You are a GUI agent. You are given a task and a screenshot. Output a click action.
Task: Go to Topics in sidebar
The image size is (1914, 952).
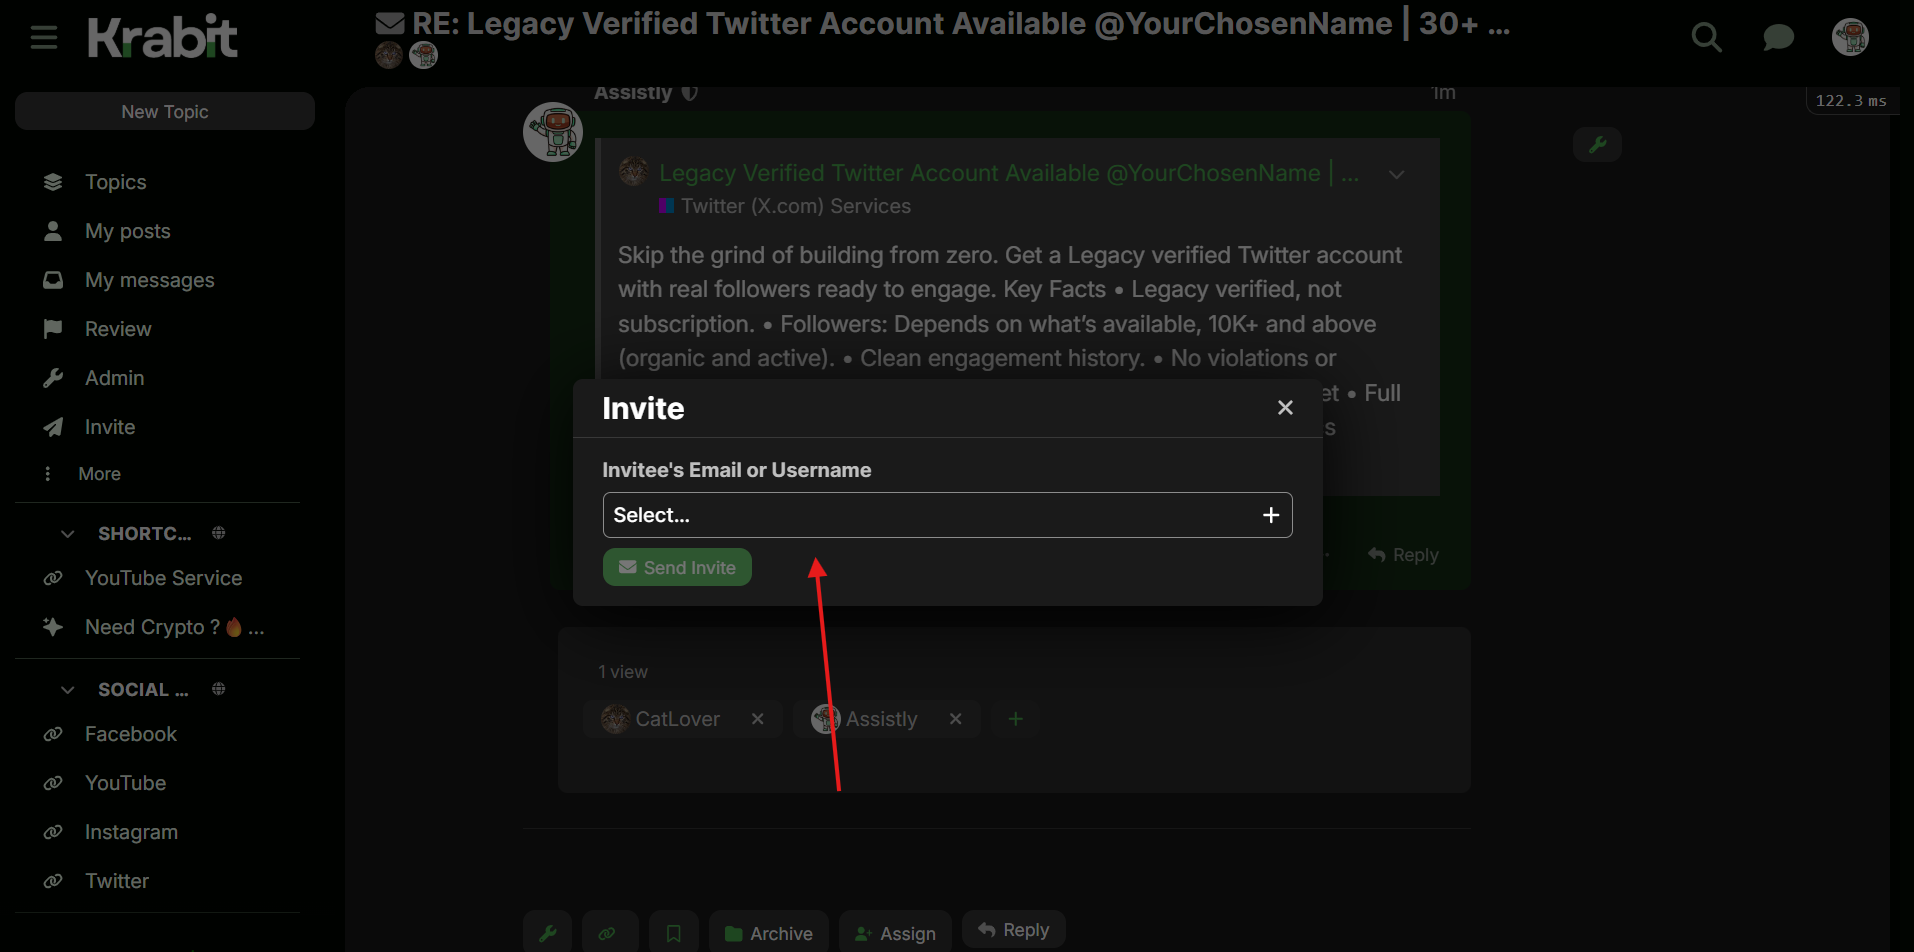(x=115, y=182)
